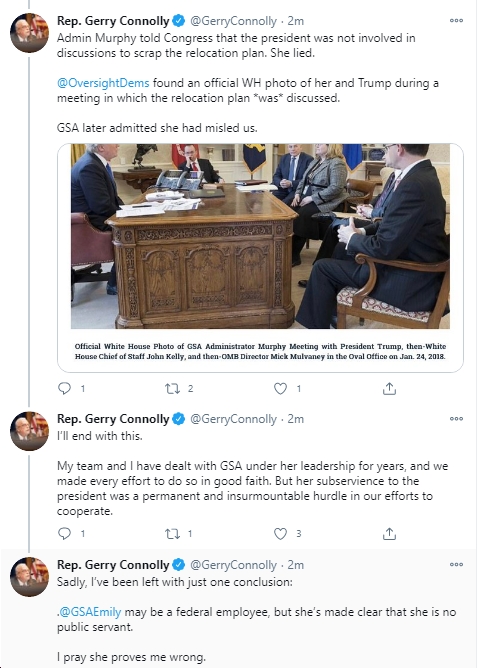
Task: Retweet the tweet containing the Oval Office photo
Action: tap(173, 389)
